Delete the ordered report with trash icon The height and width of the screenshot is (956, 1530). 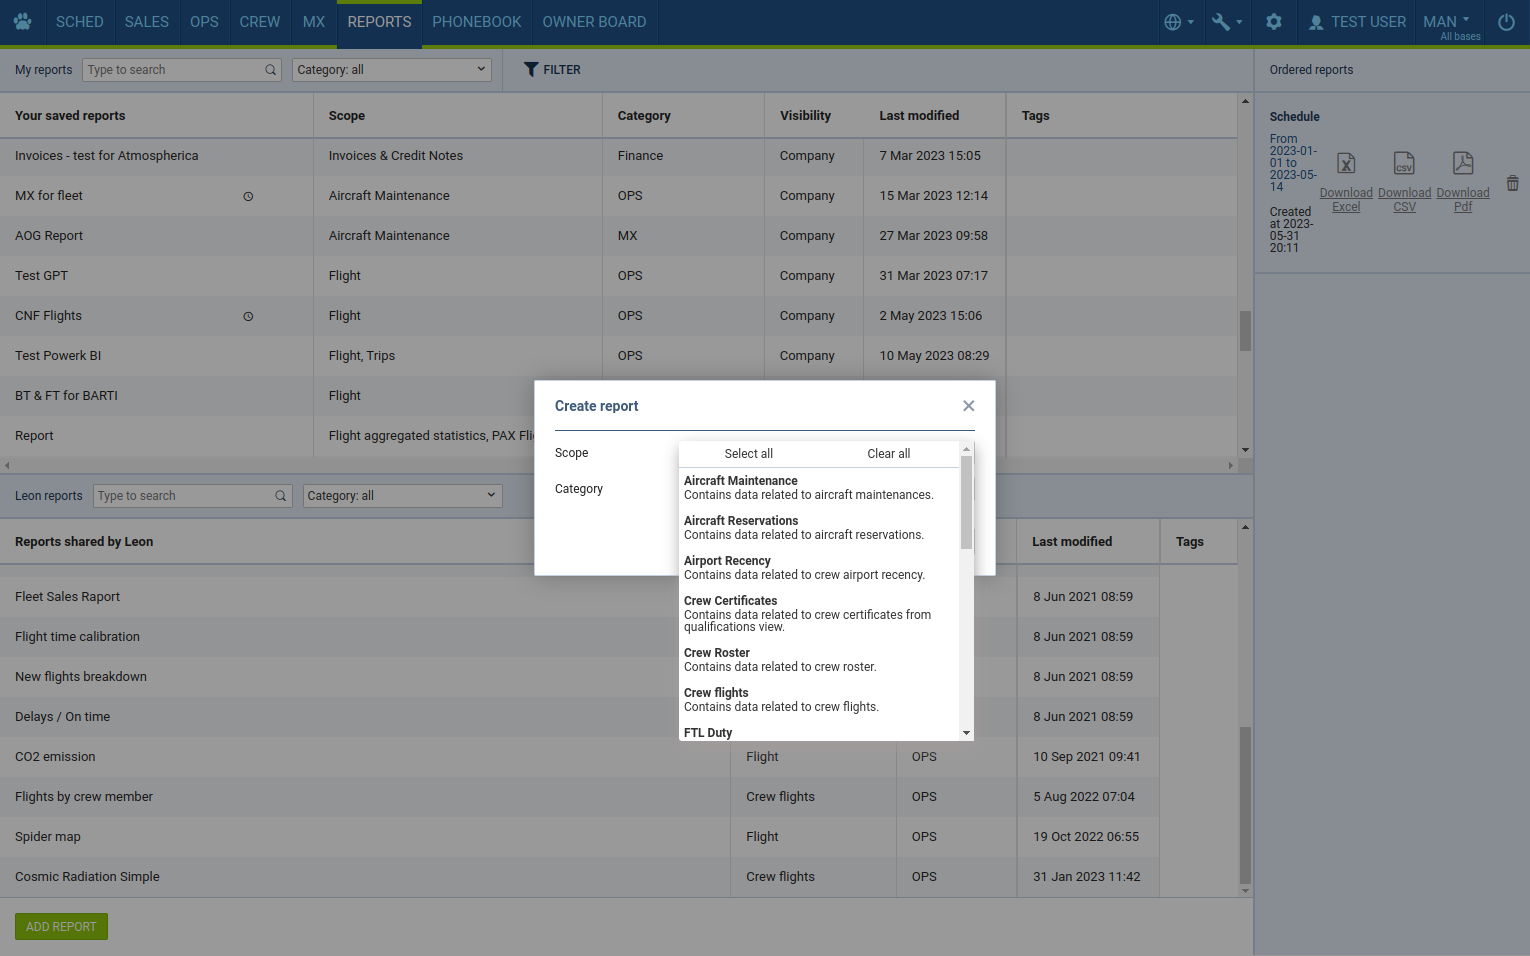click(1512, 183)
